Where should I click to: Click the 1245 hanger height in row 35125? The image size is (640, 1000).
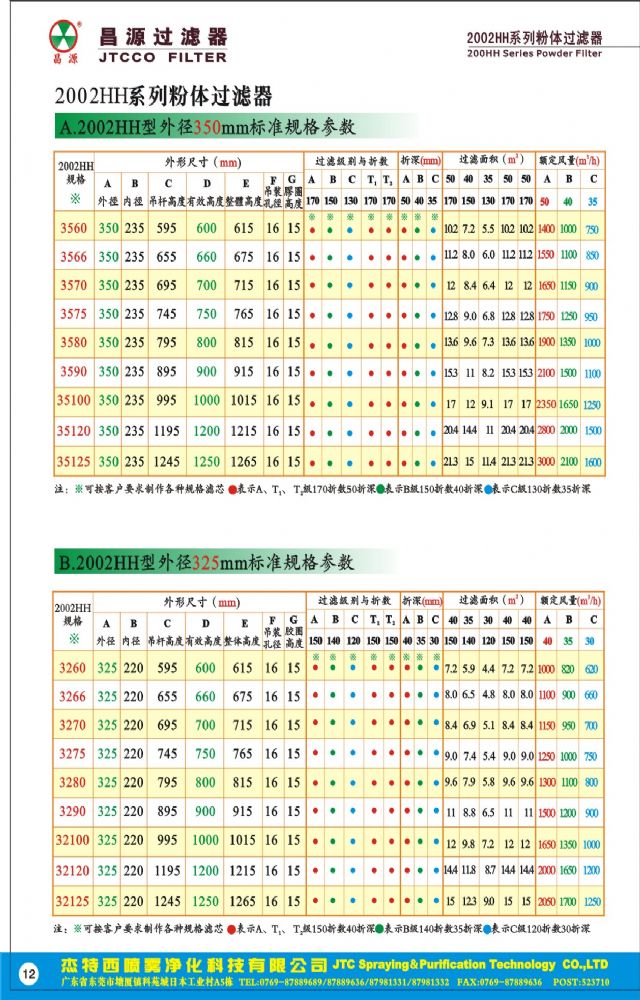(x=166, y=461)
